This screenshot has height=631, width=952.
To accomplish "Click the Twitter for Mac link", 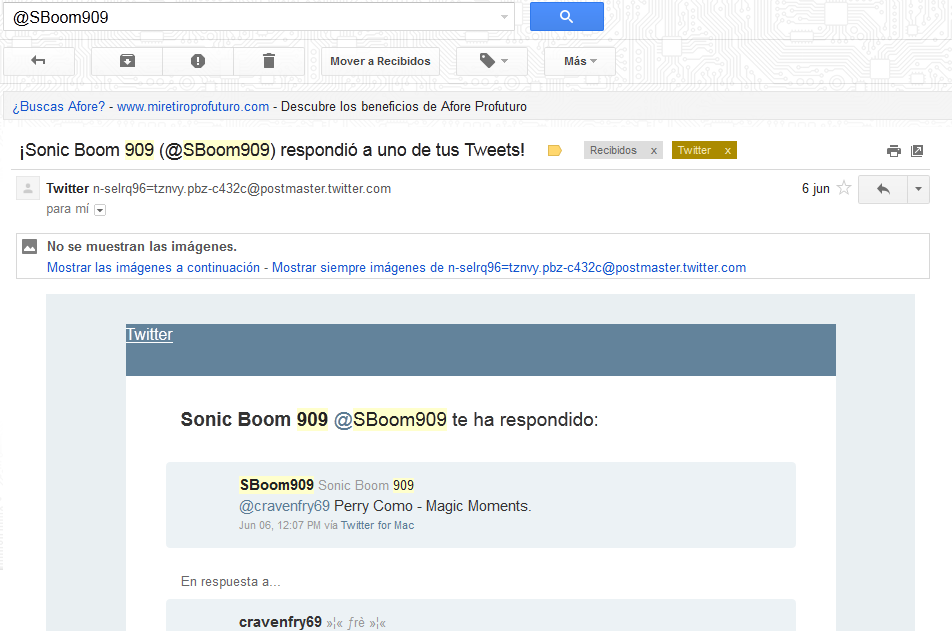I will click(378, 525).
